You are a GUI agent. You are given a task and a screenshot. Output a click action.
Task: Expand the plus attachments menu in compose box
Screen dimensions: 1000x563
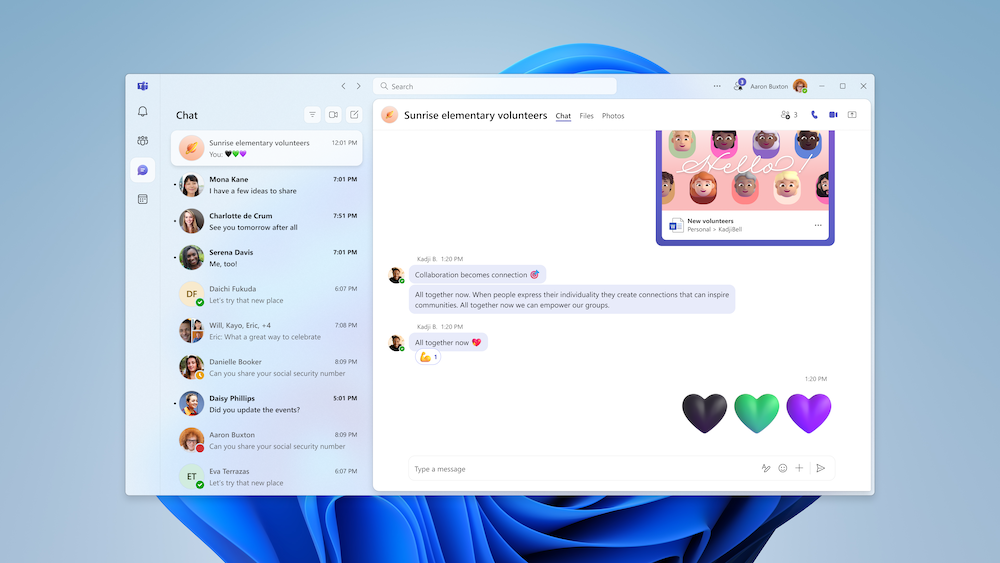pyautogui.click(x=799, y=469)
